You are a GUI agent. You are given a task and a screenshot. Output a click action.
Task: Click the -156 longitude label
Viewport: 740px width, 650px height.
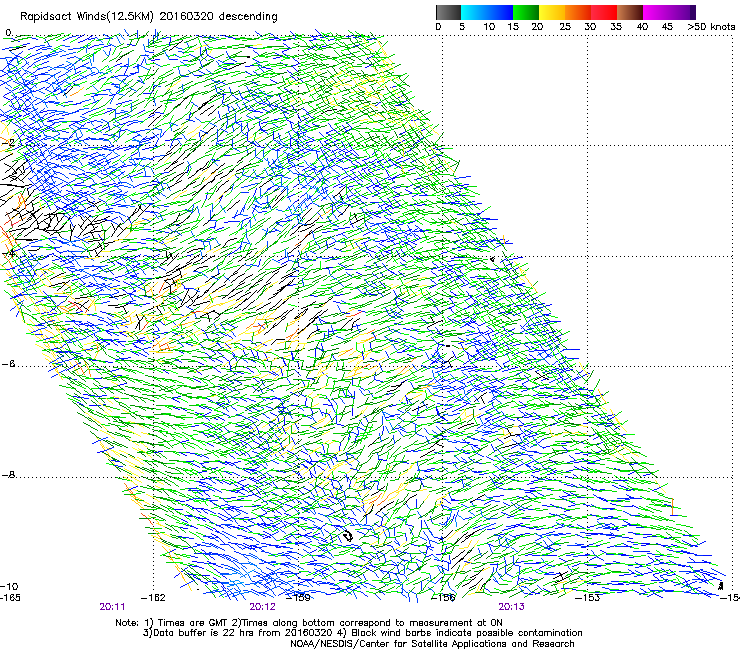pyautogui.click(x=444, y=598)
